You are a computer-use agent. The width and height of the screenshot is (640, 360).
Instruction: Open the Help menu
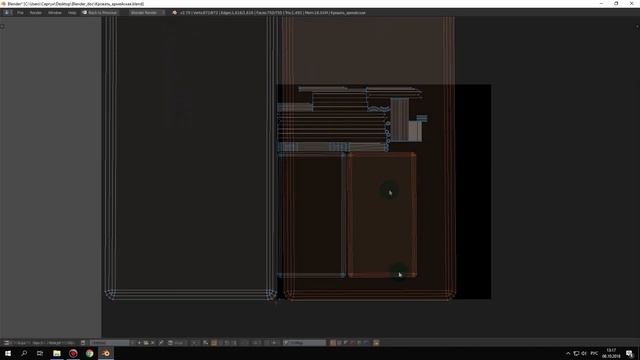72,13
